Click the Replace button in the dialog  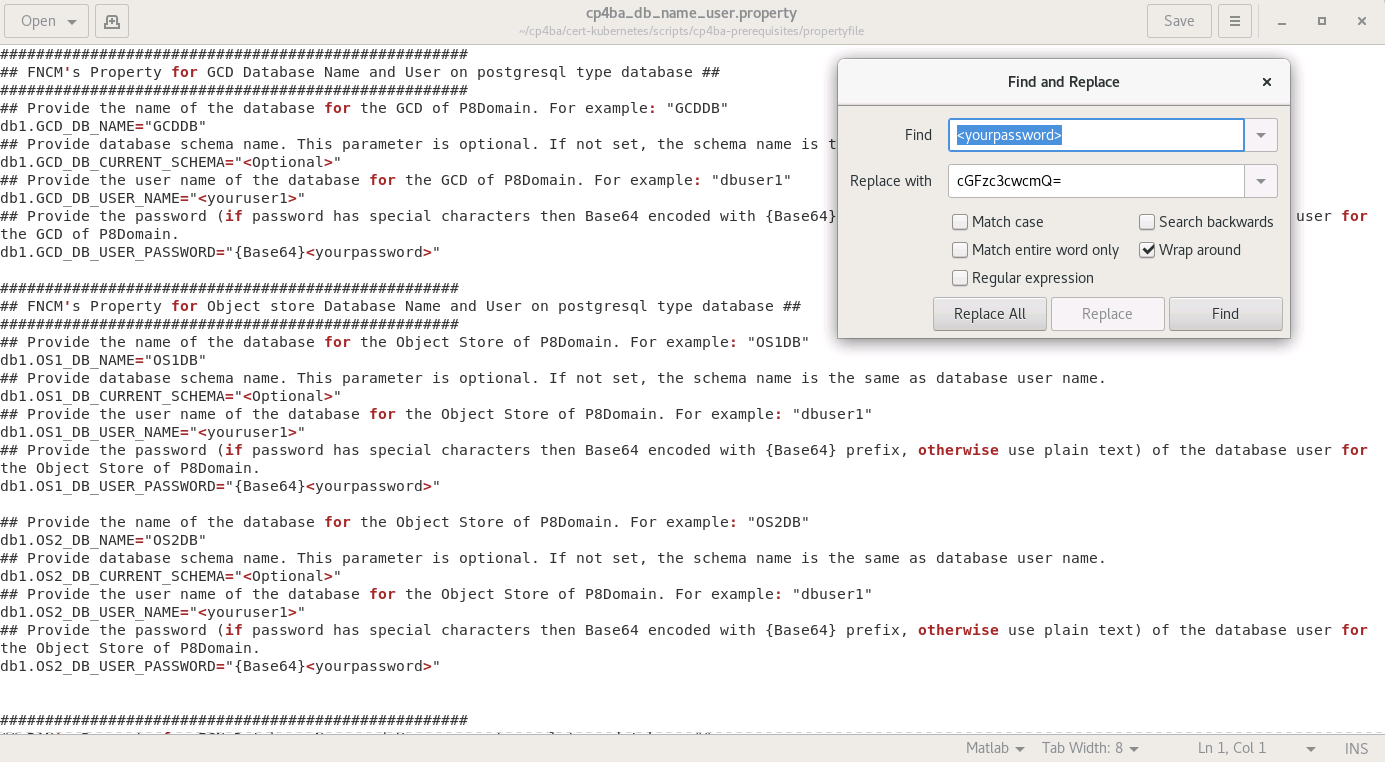tap(1107, 314)
